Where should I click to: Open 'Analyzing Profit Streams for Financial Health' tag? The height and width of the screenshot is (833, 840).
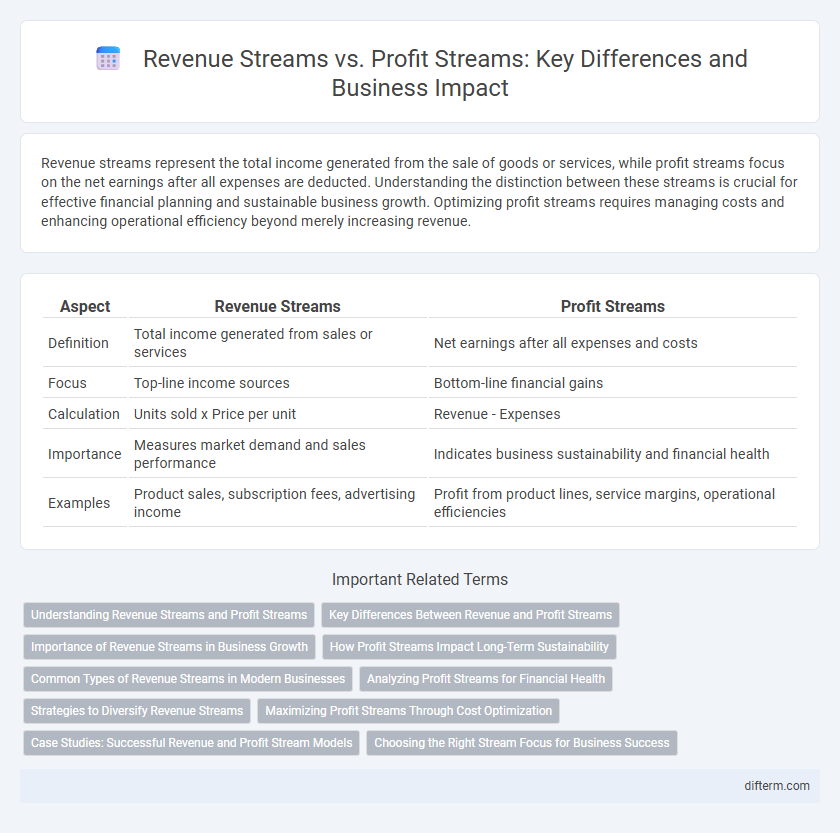tap(486, 679)
